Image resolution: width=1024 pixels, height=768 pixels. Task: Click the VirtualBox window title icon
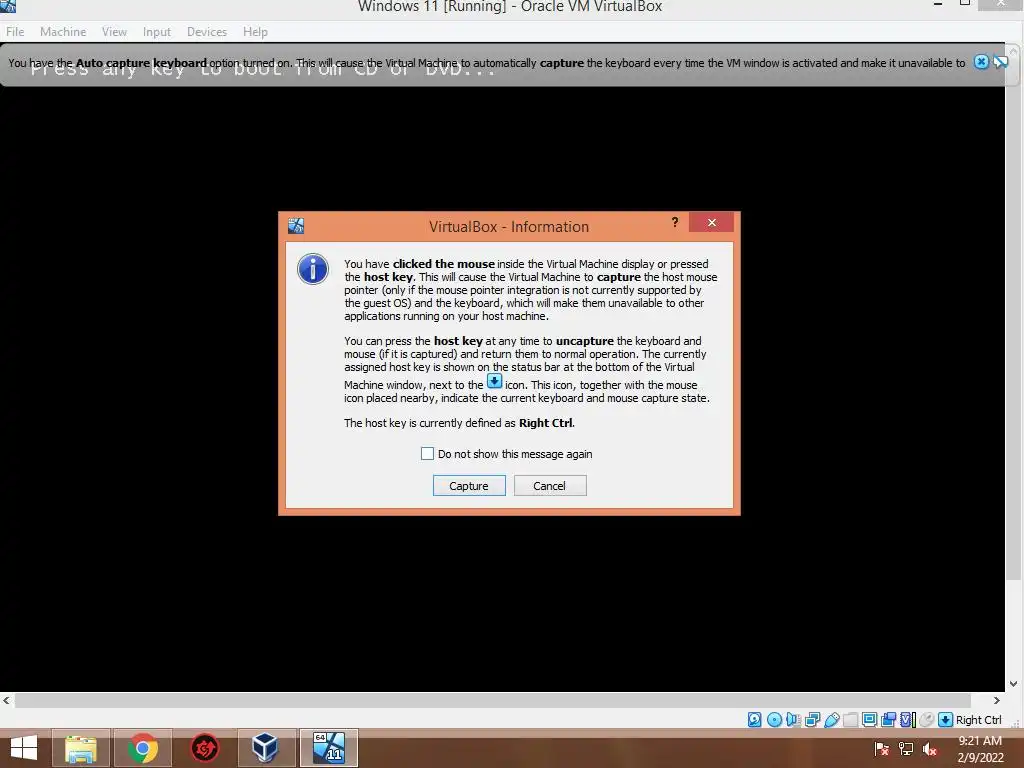tap(8, 6)
